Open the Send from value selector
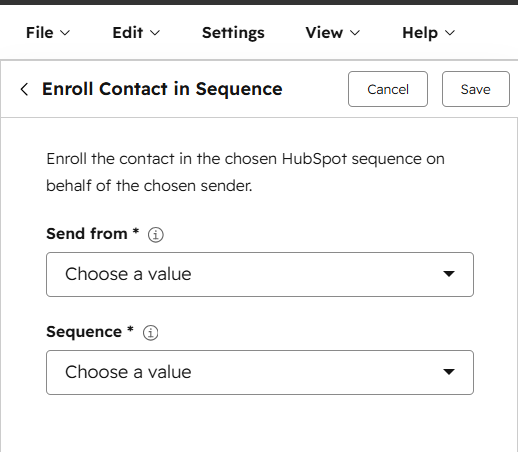This screenshot has width=518, height=452. click(x=260, y=274)
